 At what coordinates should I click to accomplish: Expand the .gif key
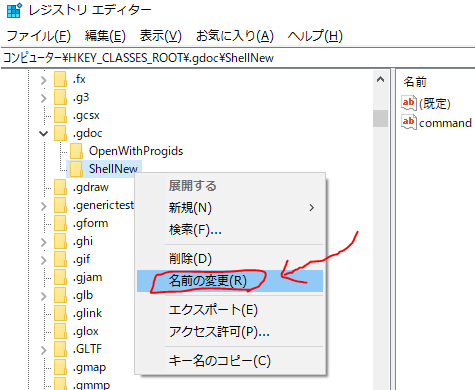(44, 260)
